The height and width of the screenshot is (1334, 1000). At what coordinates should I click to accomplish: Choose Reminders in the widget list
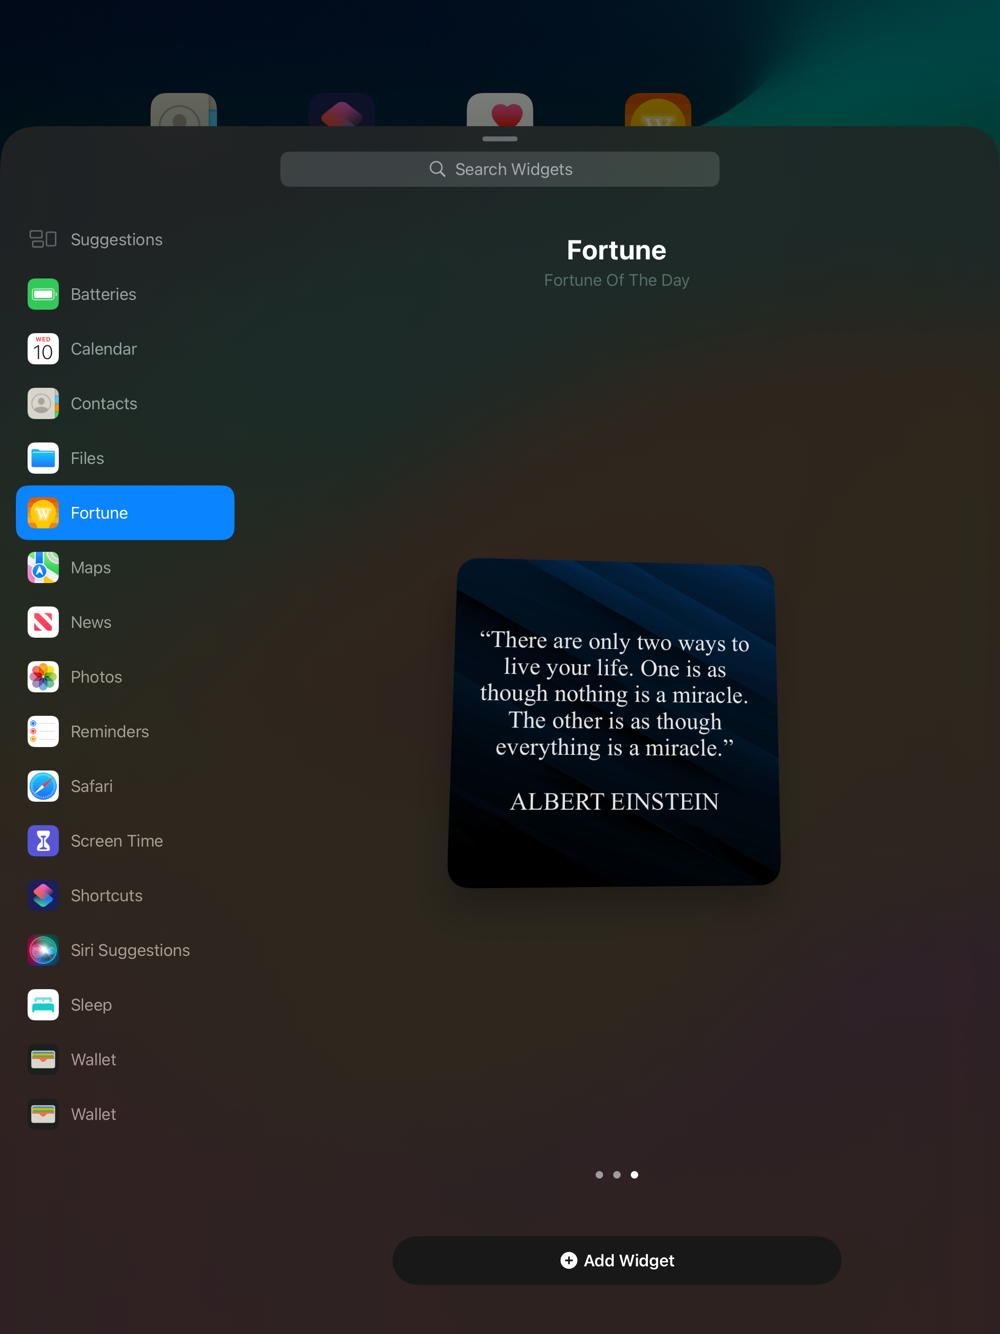point(125,731)
